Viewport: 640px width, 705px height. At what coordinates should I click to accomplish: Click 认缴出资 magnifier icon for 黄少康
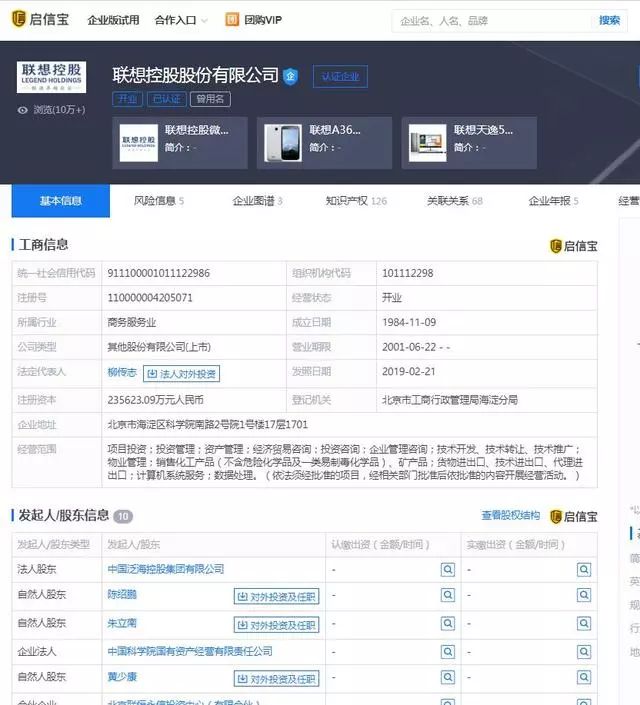pyautogui.click(x=448, y=677)
